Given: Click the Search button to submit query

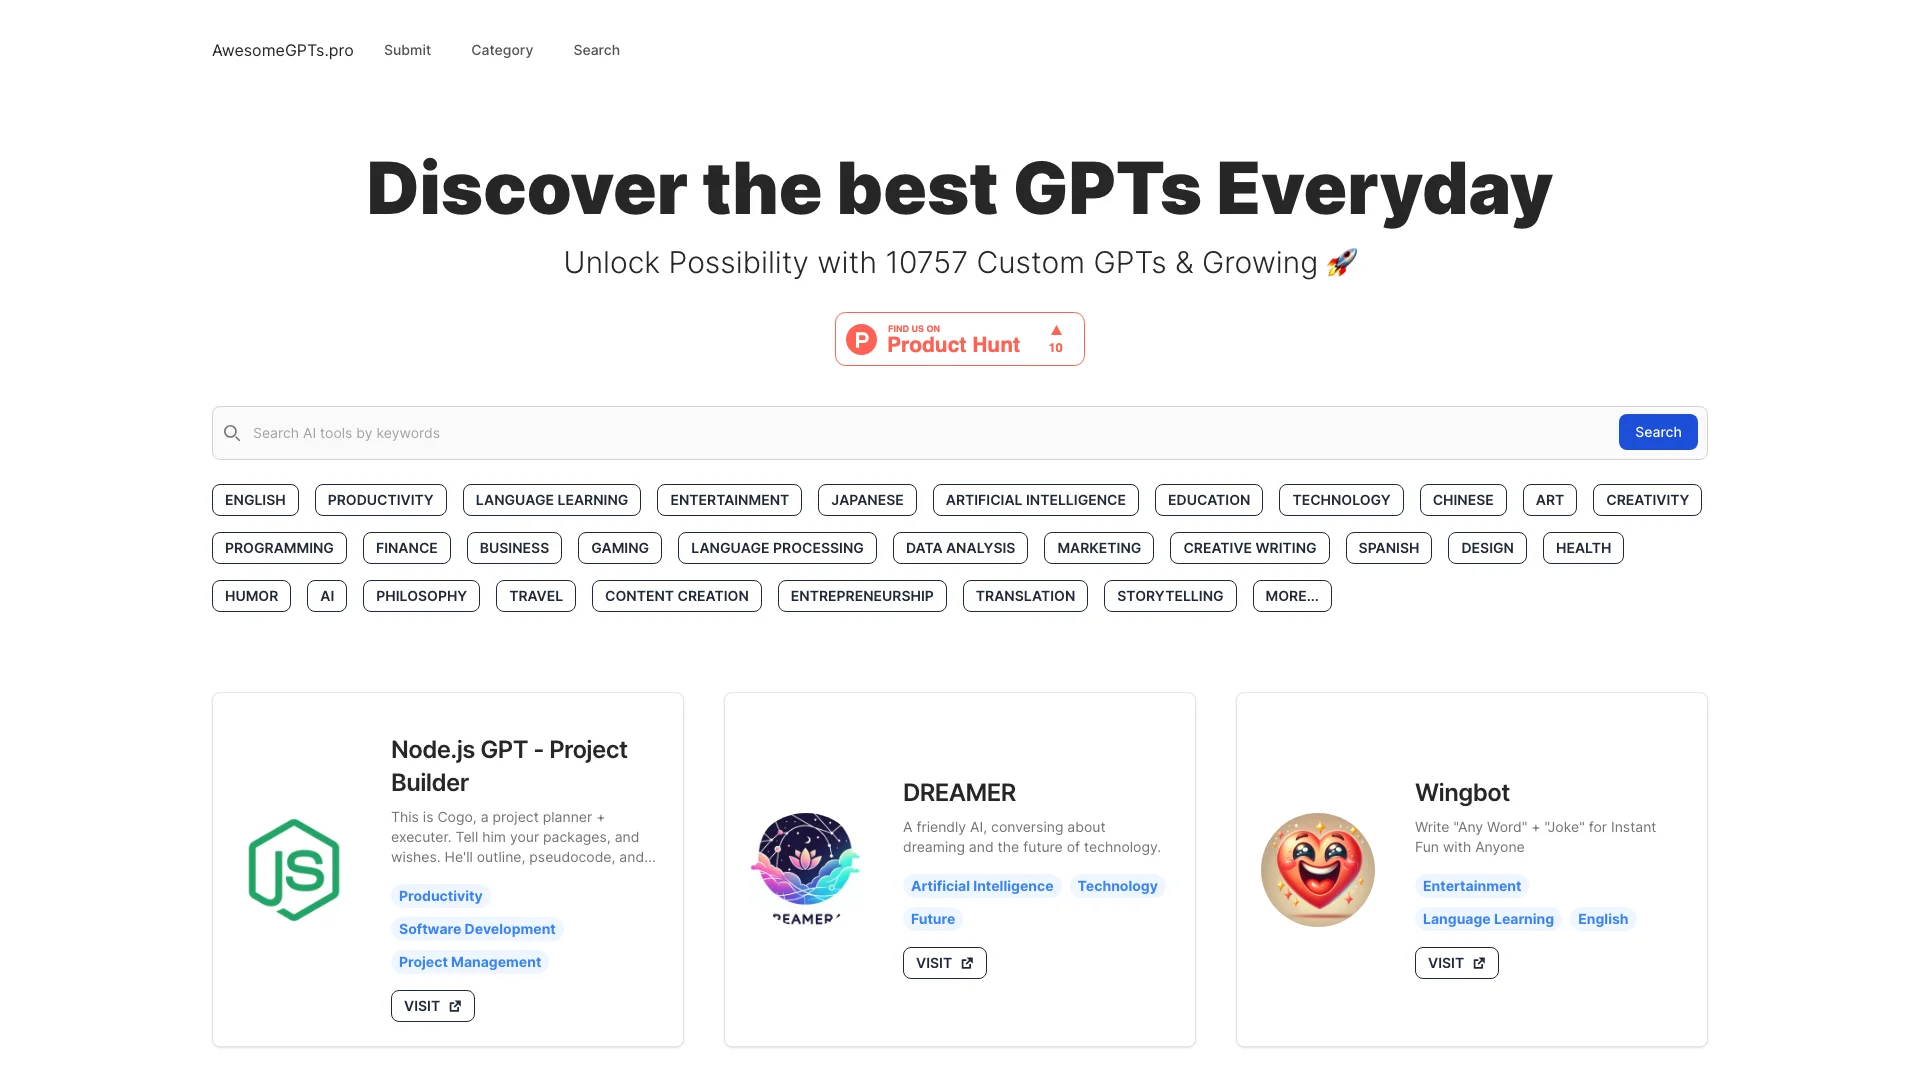Looking at the screenshot, I should (x=1658, y=431).
